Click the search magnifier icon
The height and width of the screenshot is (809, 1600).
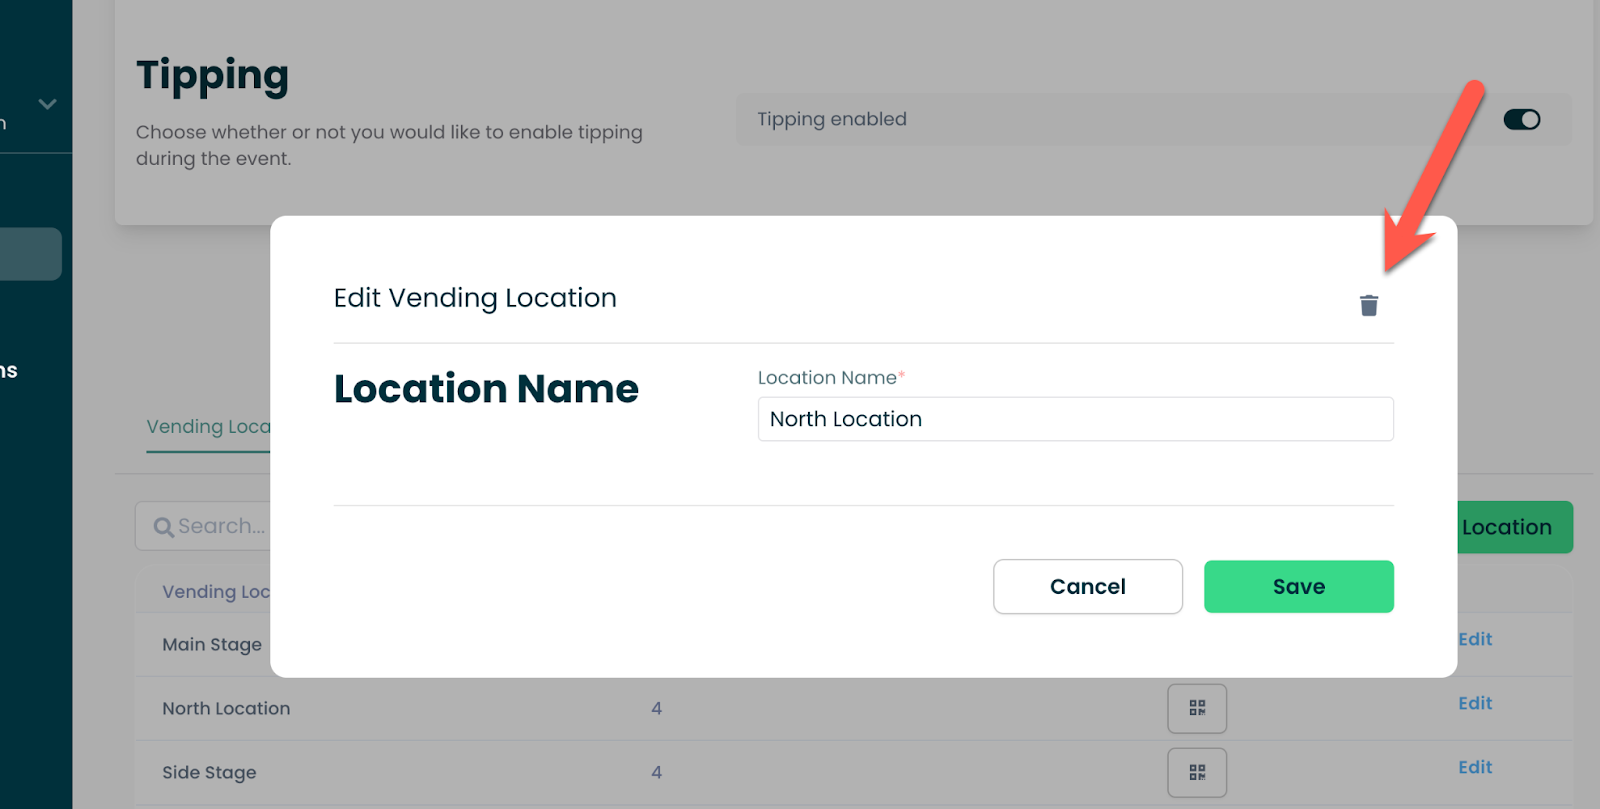click(163, 527)
